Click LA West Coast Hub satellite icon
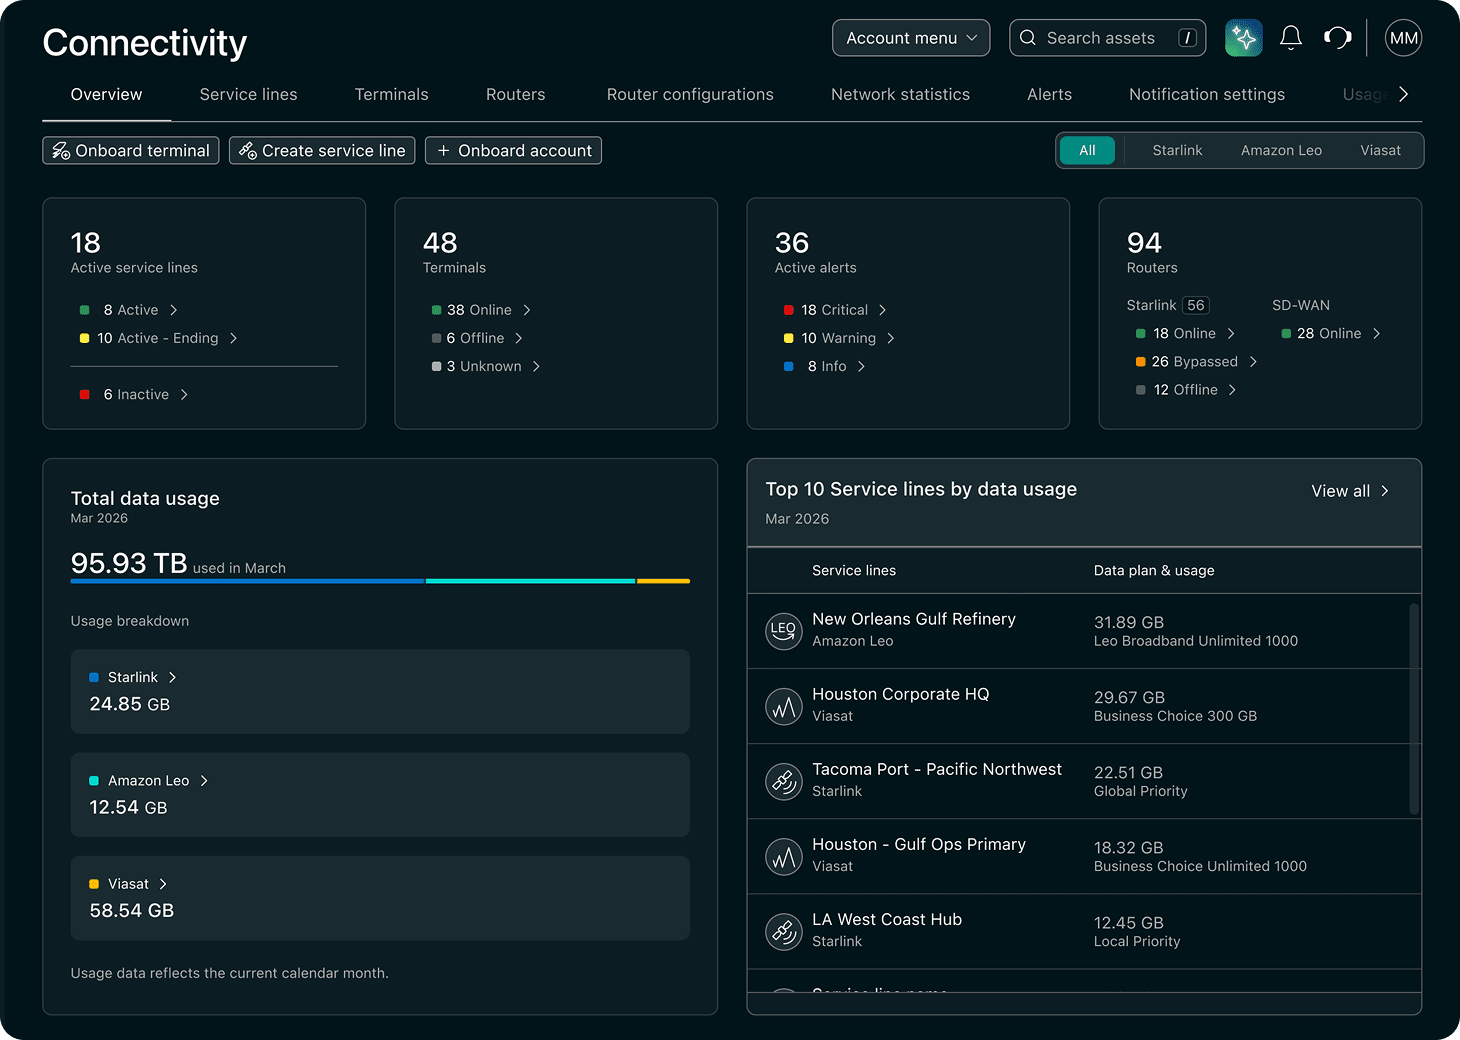The width and height of the screenshot is (1460, 1040). [784, 931]
